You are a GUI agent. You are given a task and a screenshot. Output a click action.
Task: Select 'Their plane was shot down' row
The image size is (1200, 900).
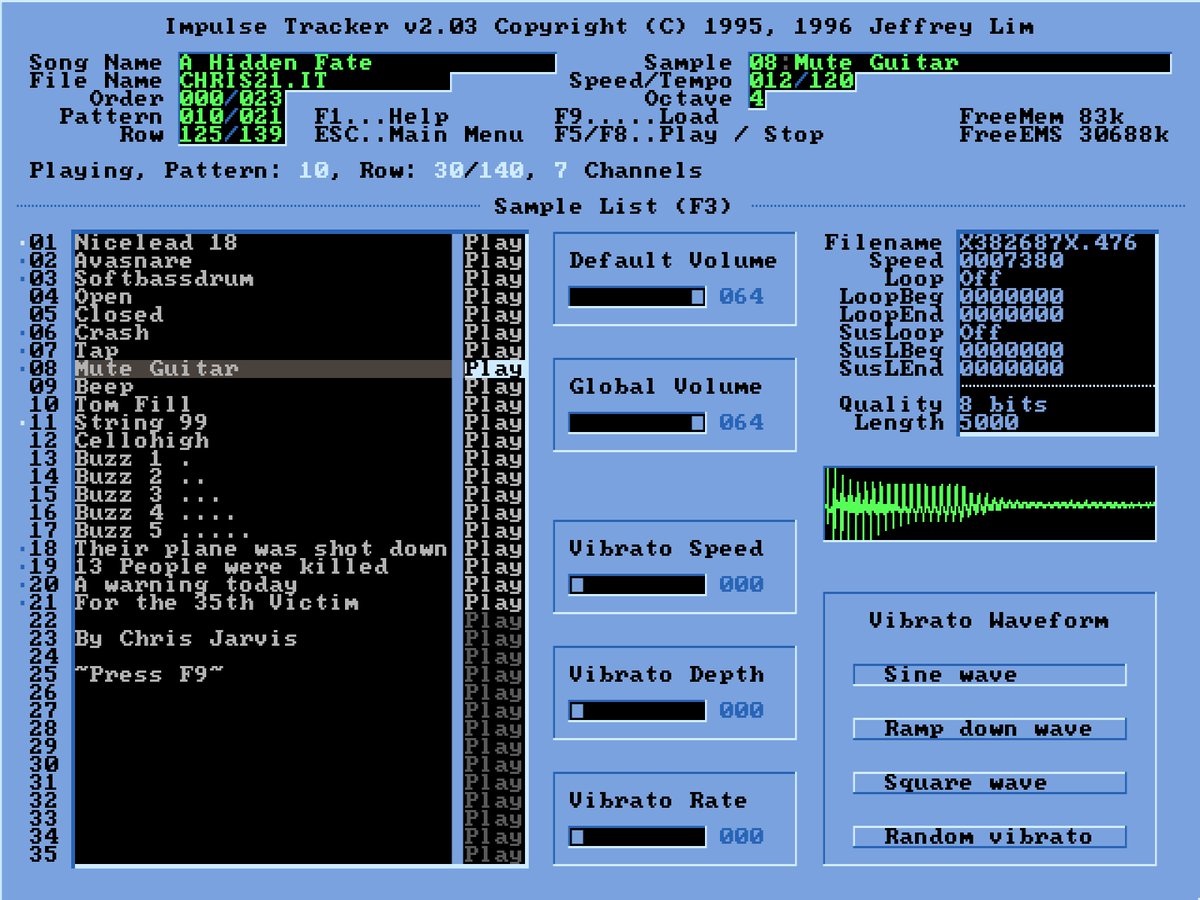263,549
